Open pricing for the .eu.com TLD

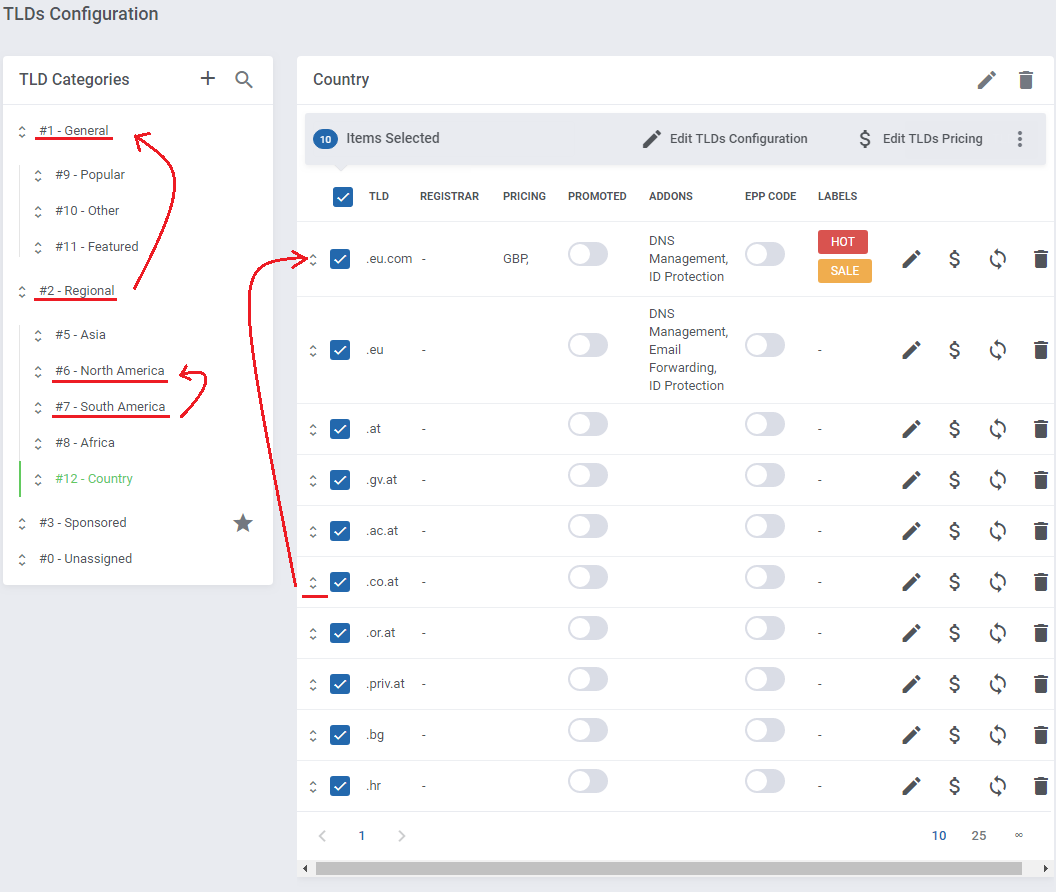[954, 259]
